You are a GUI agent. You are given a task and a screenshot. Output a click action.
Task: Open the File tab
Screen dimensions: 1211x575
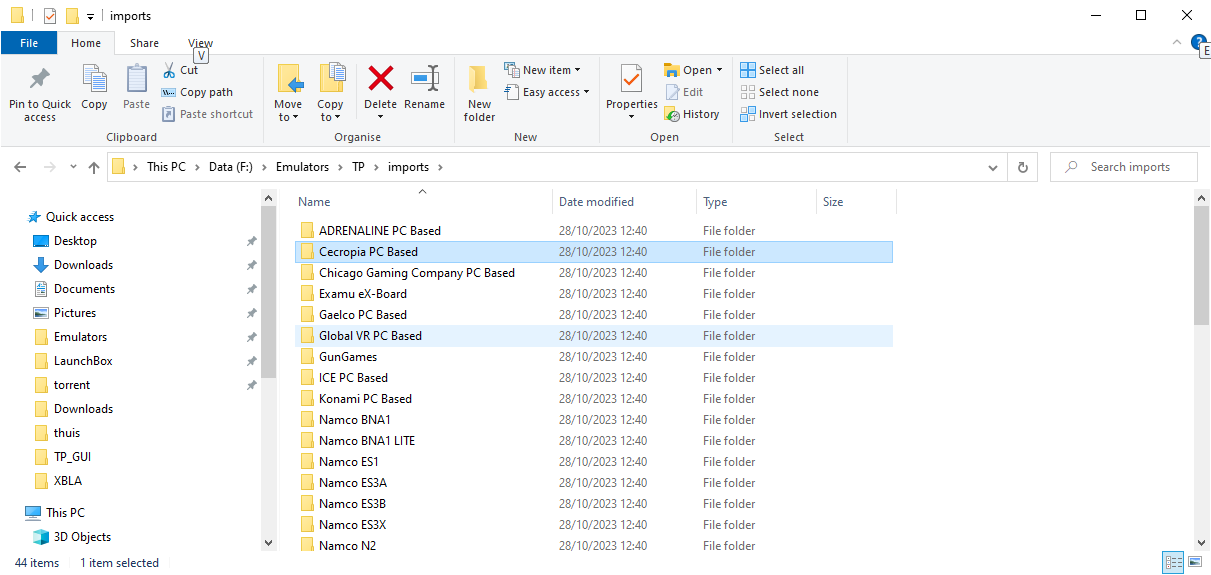pos(29,43)
